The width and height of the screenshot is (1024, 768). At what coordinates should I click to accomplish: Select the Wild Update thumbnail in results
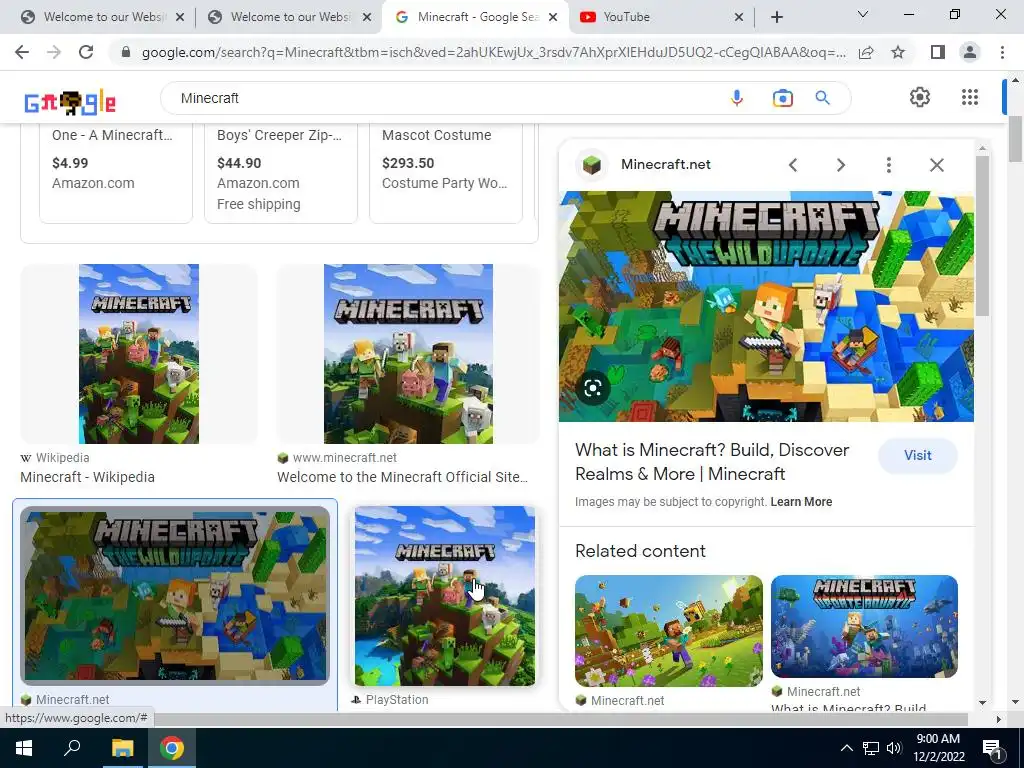click(x=175, y=595)
